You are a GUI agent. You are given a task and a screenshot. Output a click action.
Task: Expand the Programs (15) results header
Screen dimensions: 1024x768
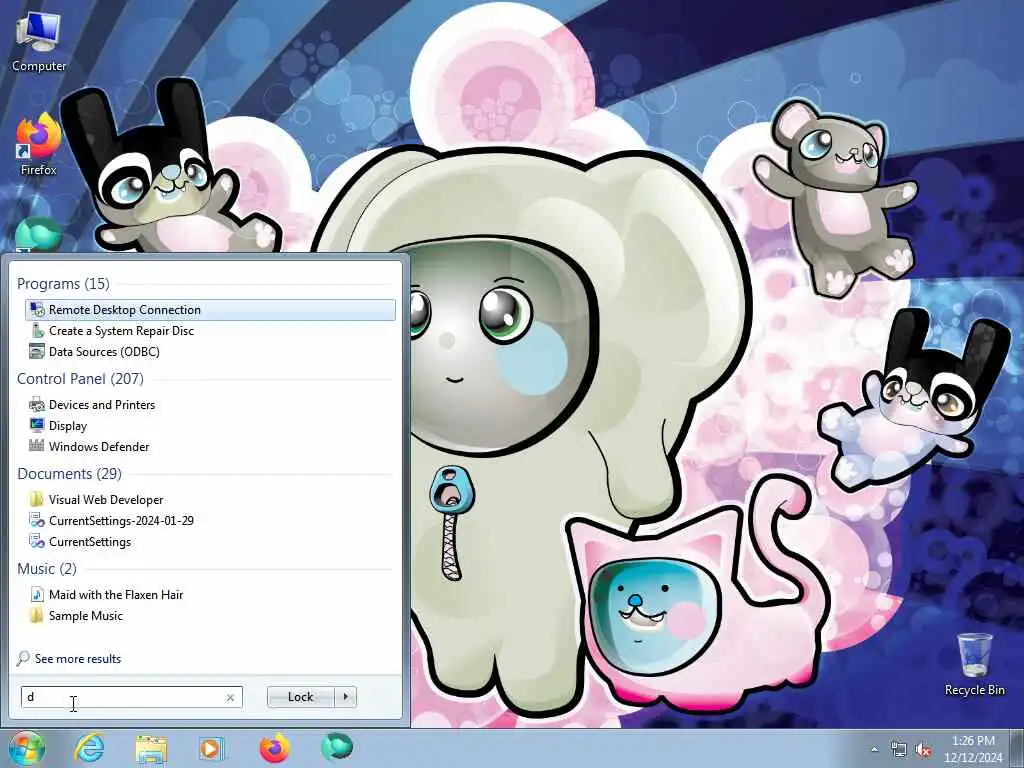pos(63,283)
